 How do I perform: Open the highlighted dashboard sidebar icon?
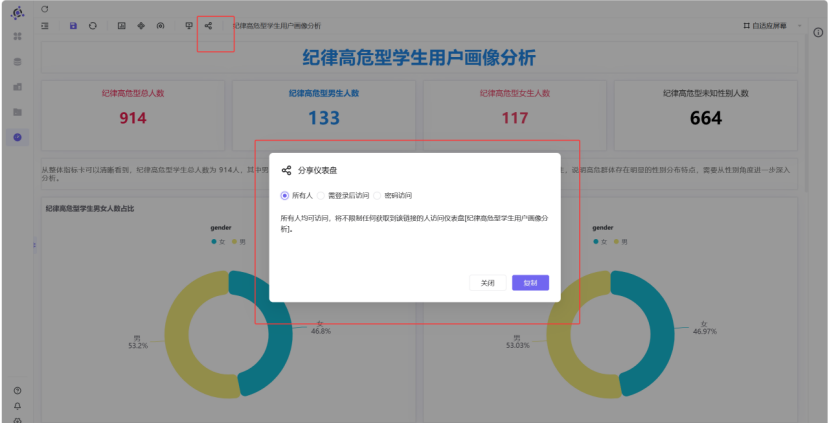tap(17, 137)
